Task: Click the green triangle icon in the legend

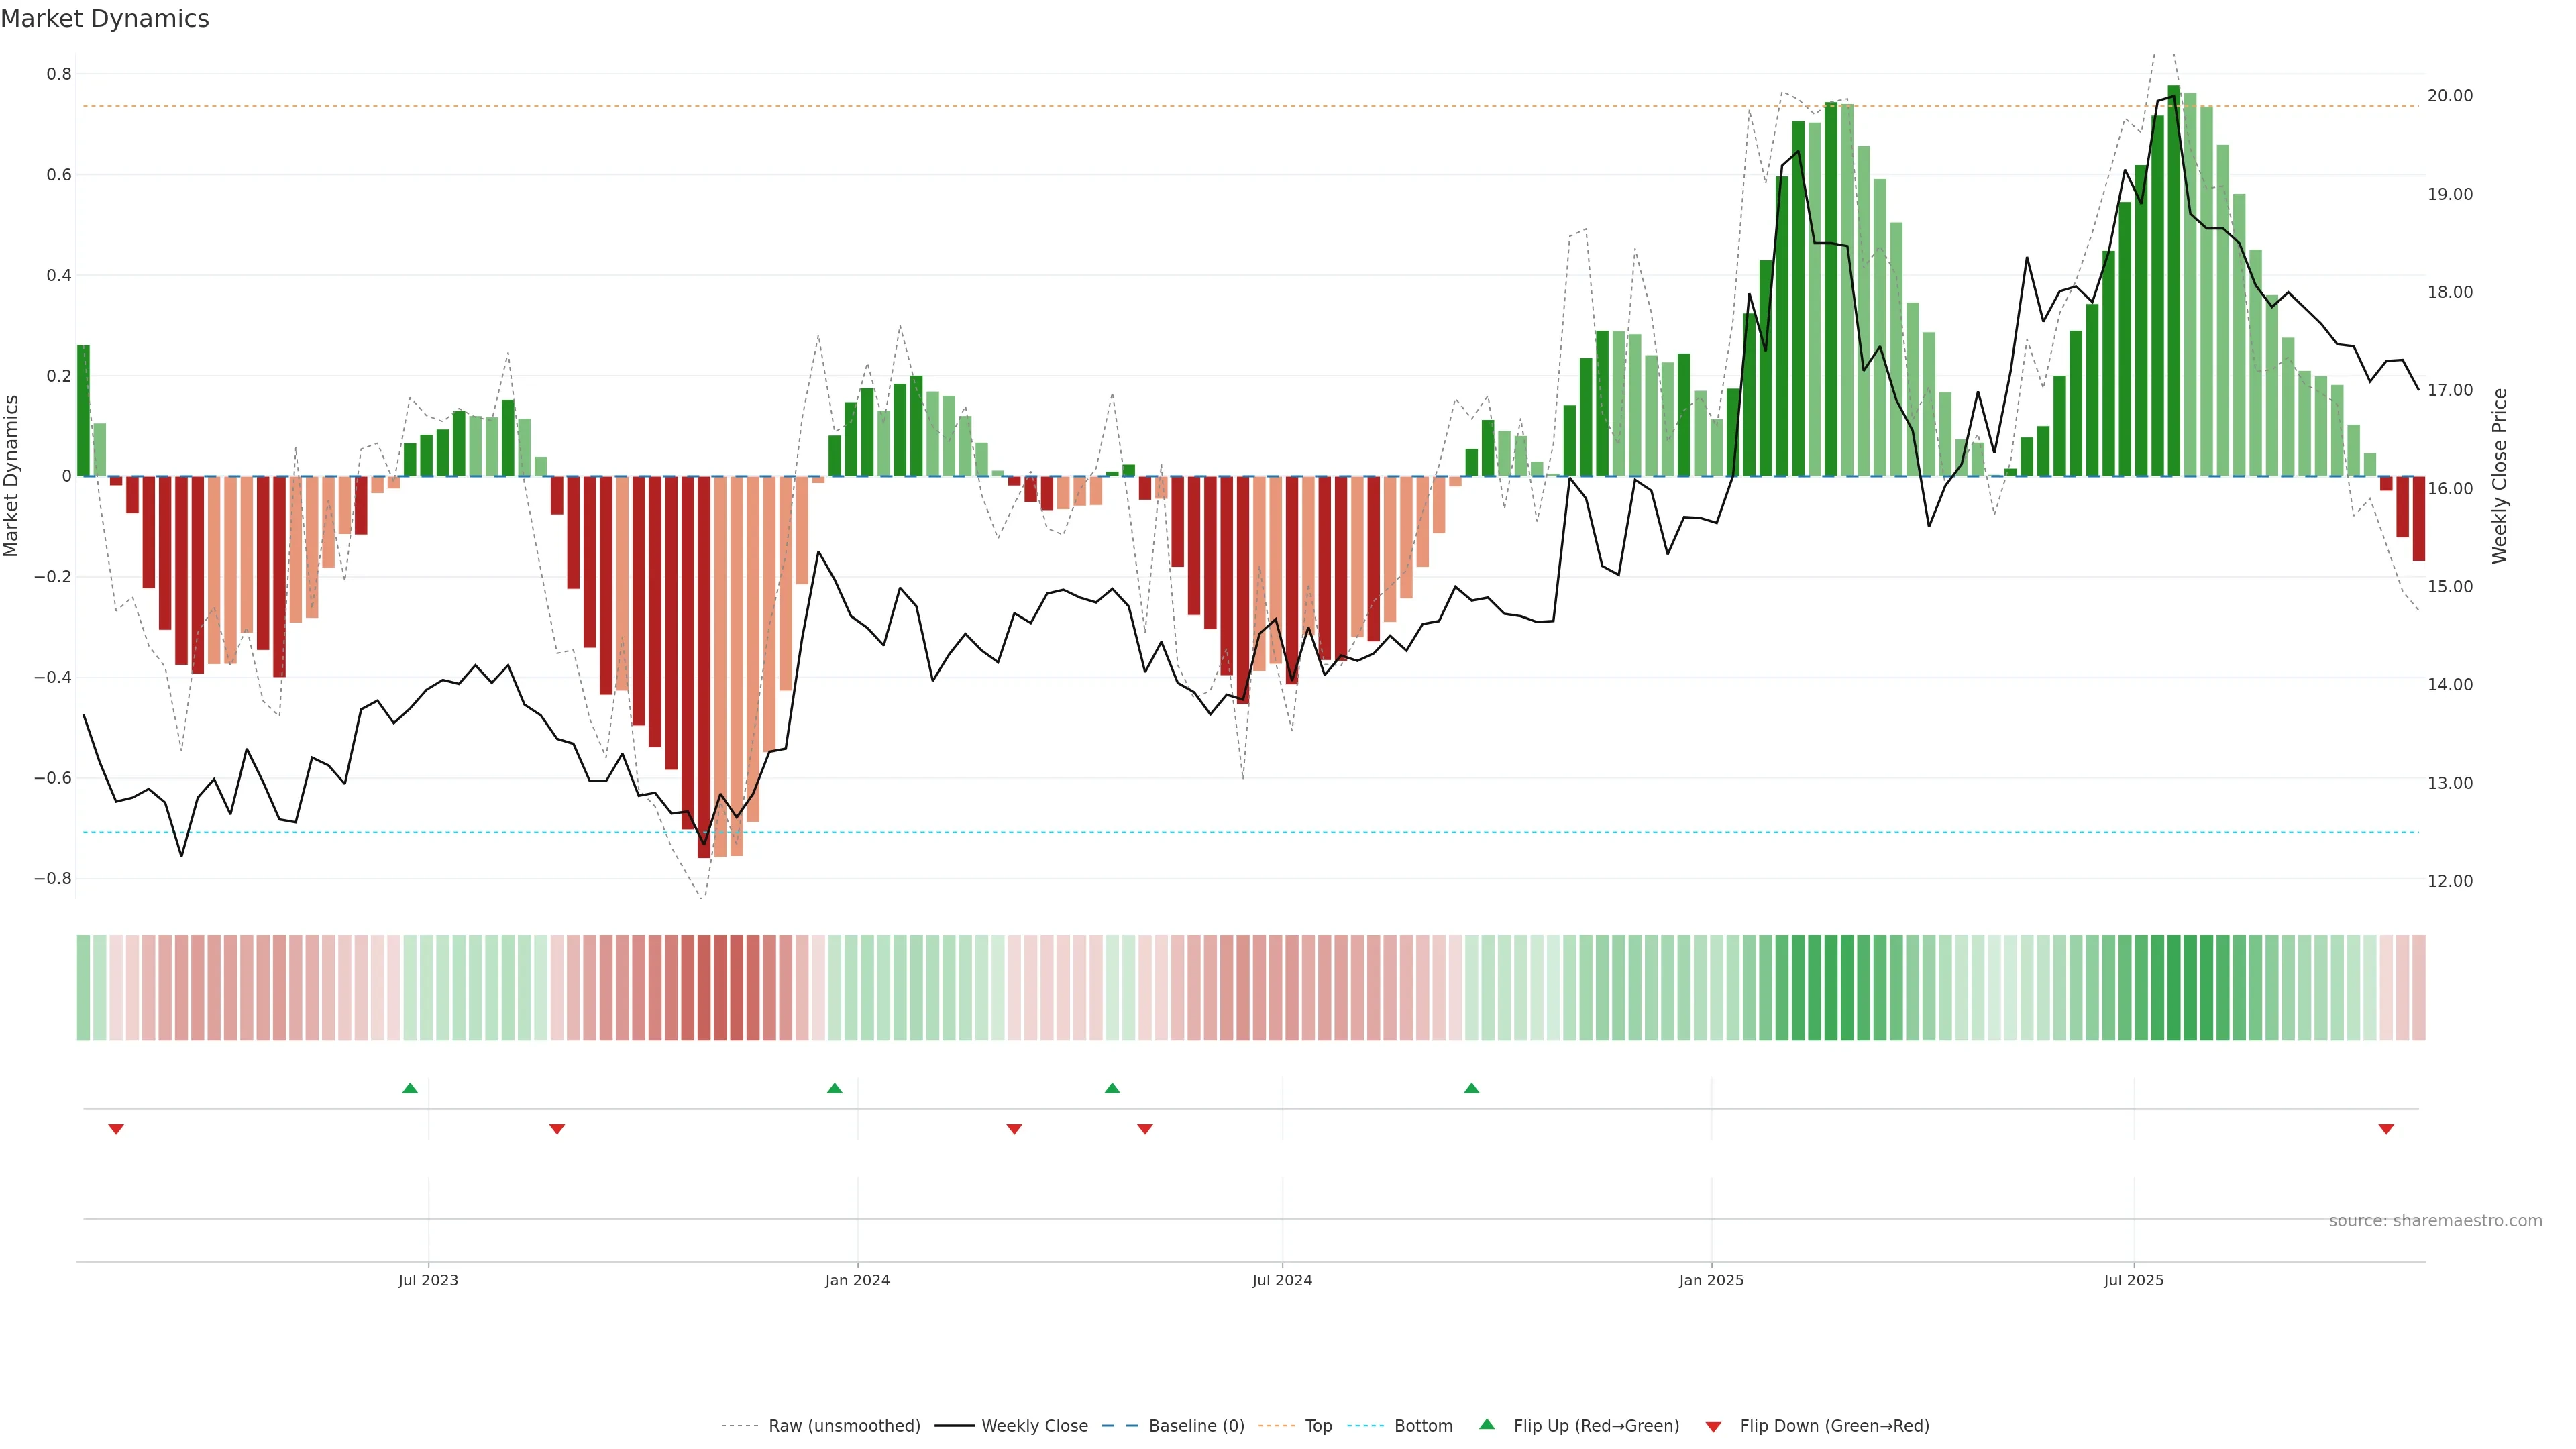Action: point(1487,1424)
